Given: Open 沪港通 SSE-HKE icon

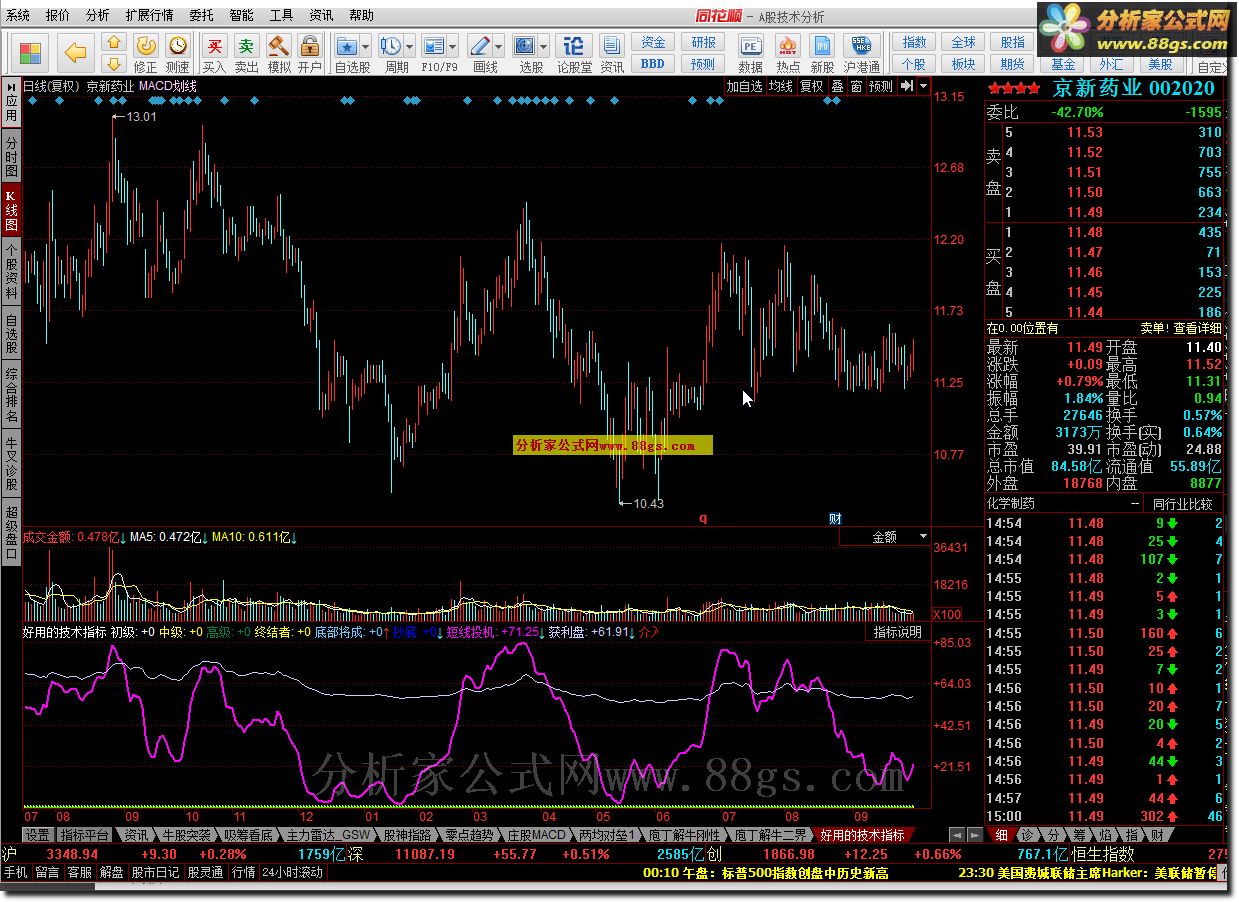Looking at the screenshot, I should tap(861, 46).
